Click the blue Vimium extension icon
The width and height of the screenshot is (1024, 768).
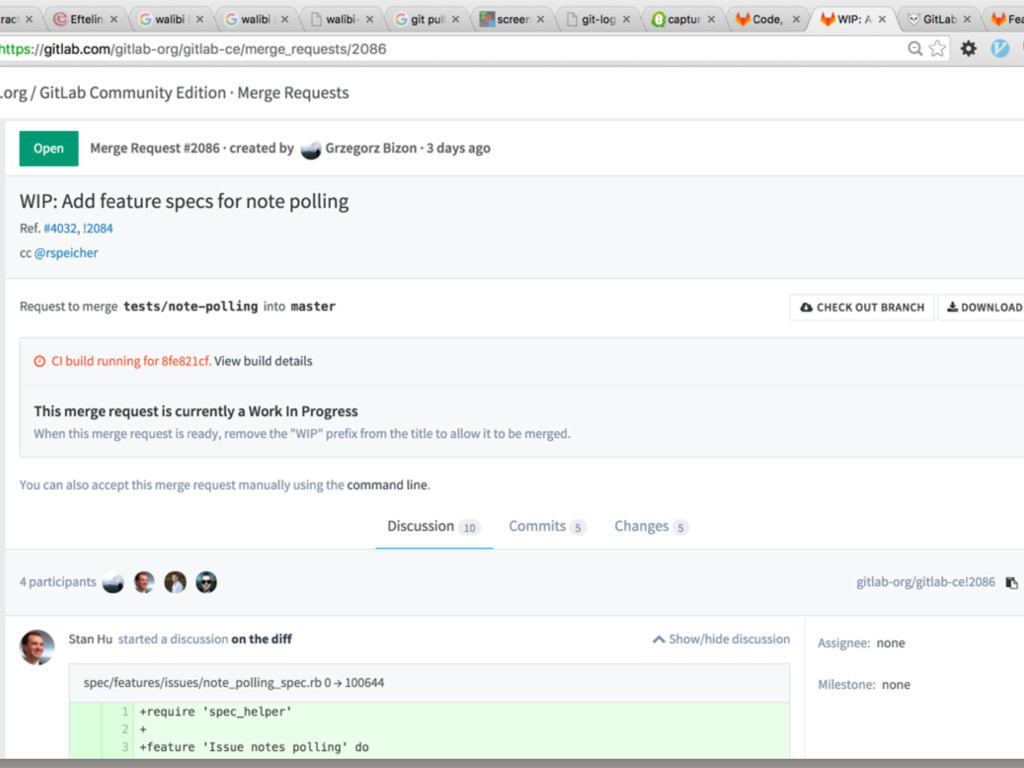(999, 48)
